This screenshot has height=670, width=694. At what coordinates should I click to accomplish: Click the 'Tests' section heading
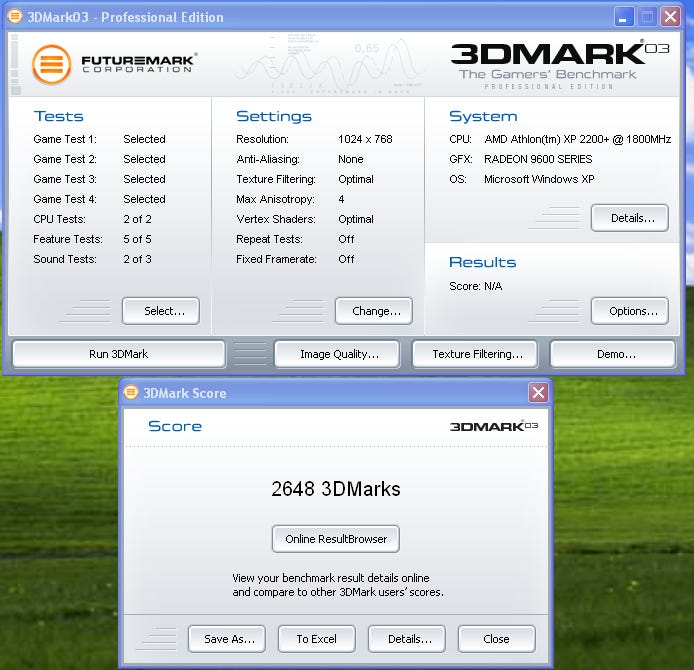point(58,116)
